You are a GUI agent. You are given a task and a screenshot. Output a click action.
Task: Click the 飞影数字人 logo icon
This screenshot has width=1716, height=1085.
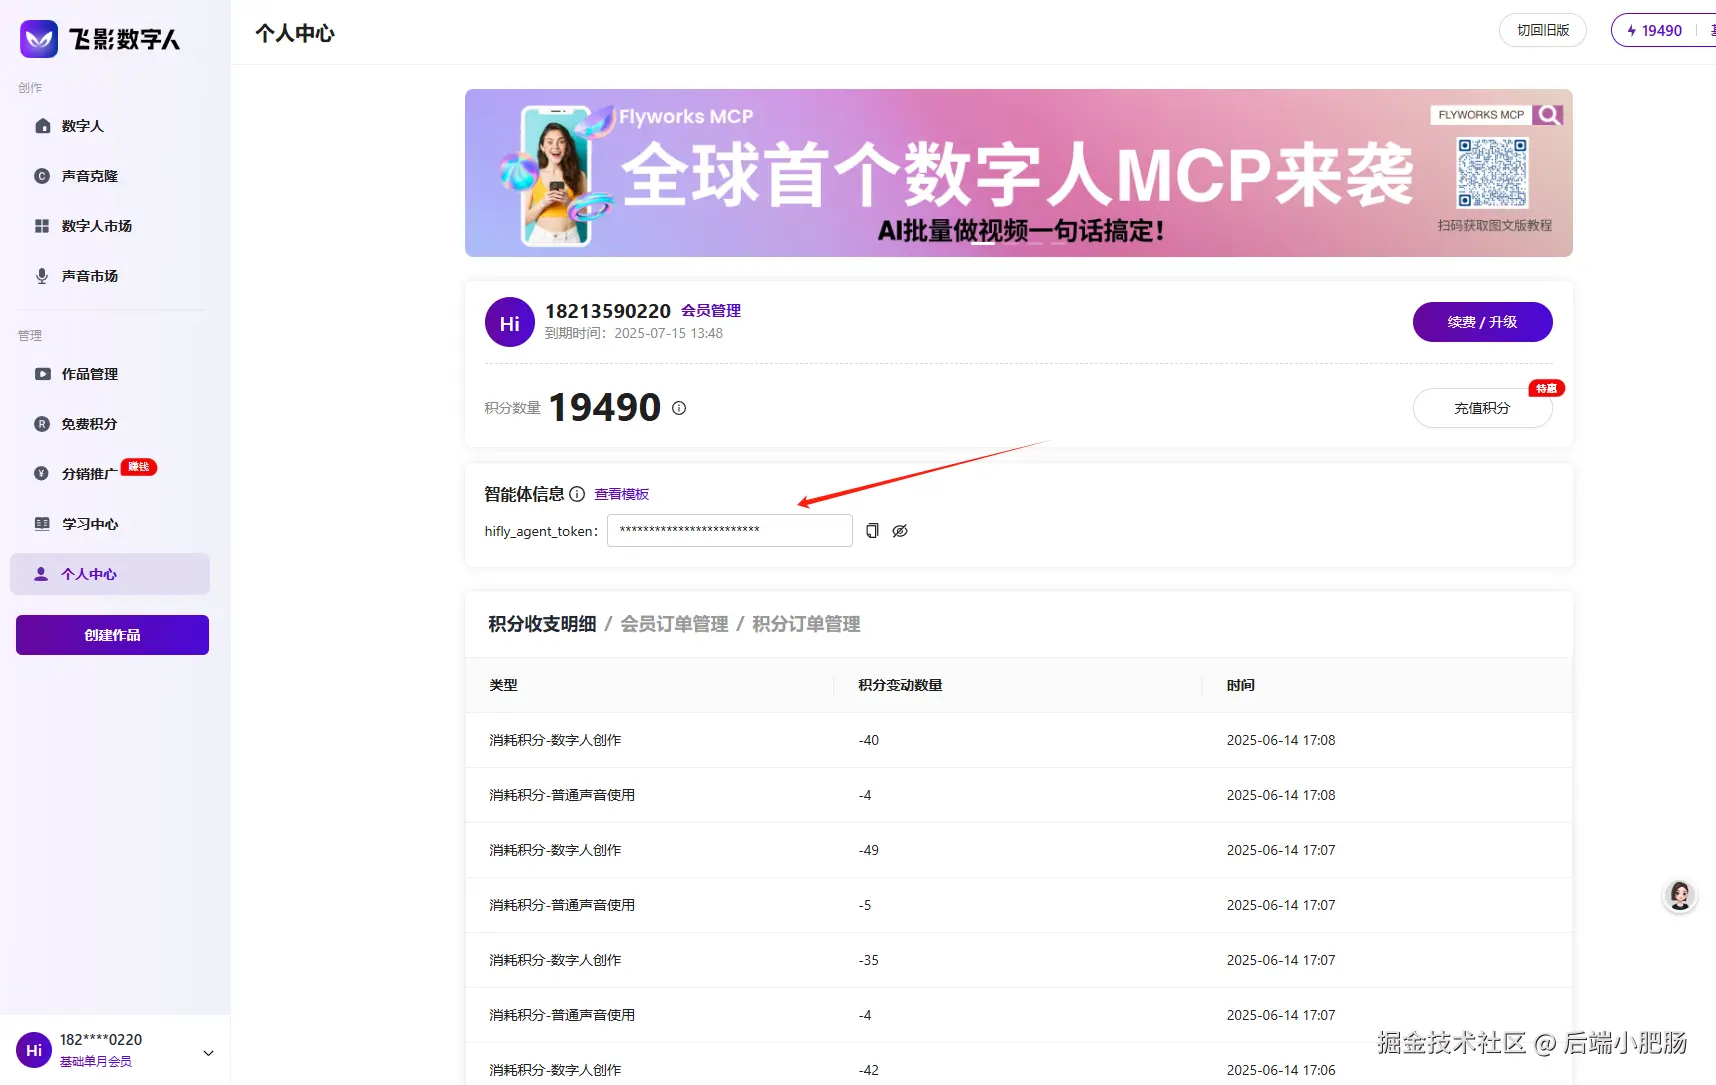pyautogui.click(x=39, y=39)
